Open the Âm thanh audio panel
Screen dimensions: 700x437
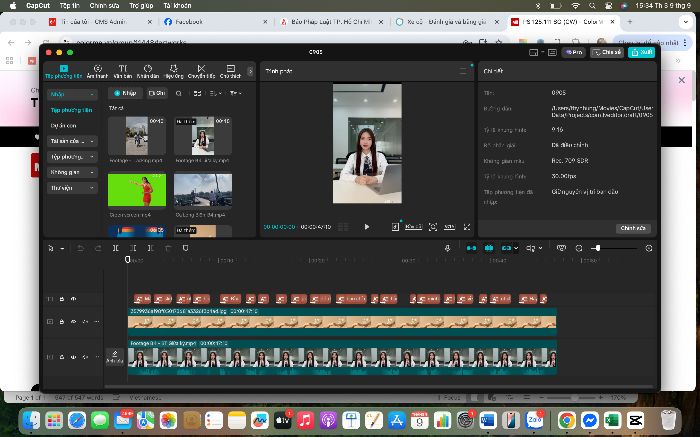tap(97, 71)
